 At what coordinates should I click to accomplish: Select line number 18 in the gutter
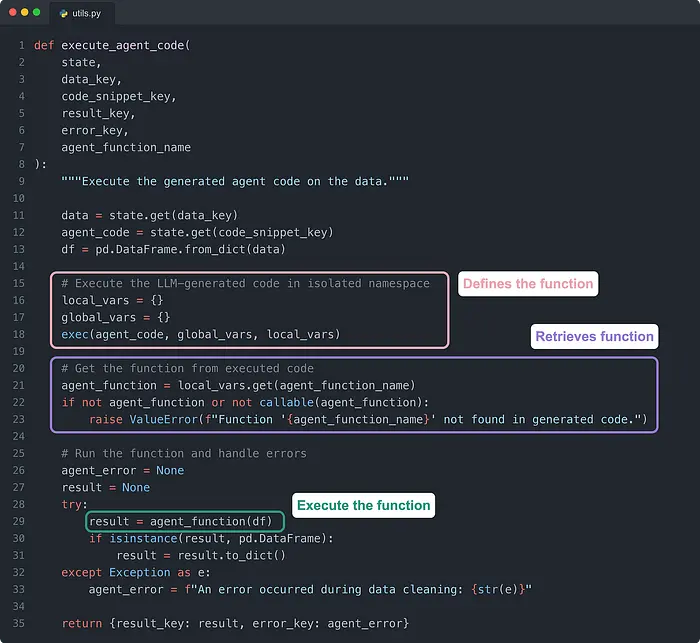(x=18, y=334)
